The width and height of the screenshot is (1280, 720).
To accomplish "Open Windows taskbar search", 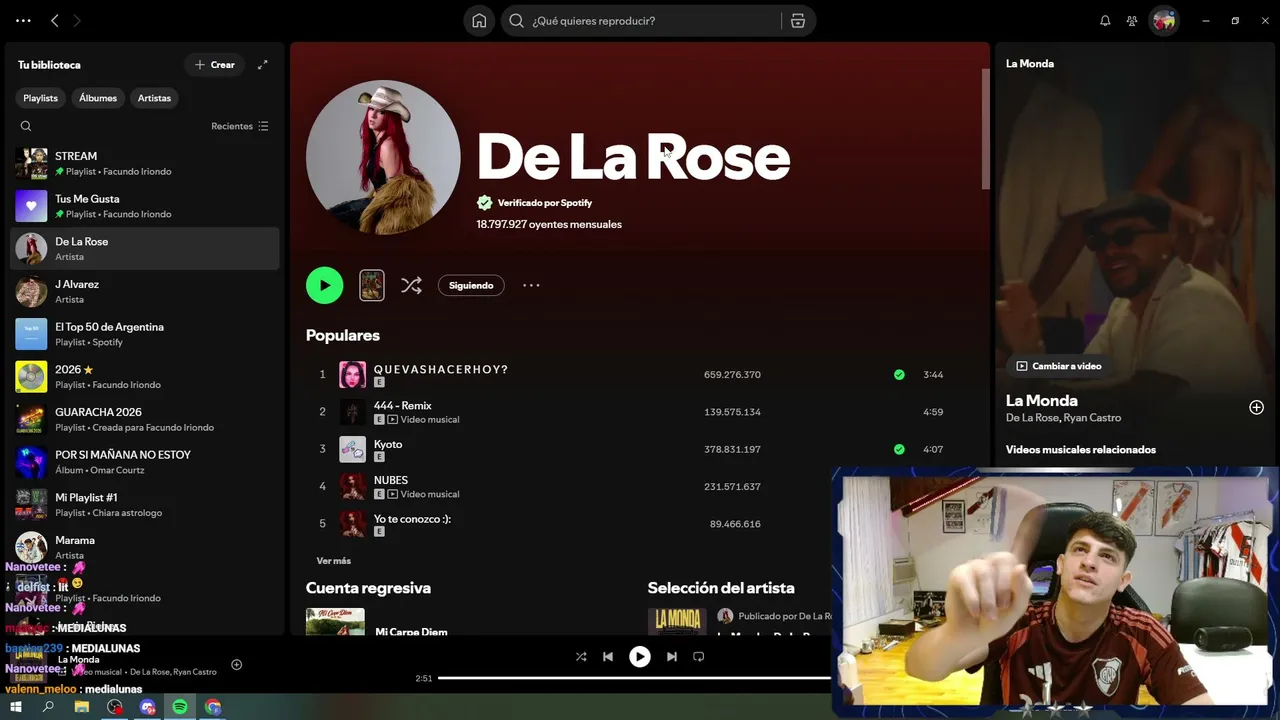I will (x=48, y=707).
